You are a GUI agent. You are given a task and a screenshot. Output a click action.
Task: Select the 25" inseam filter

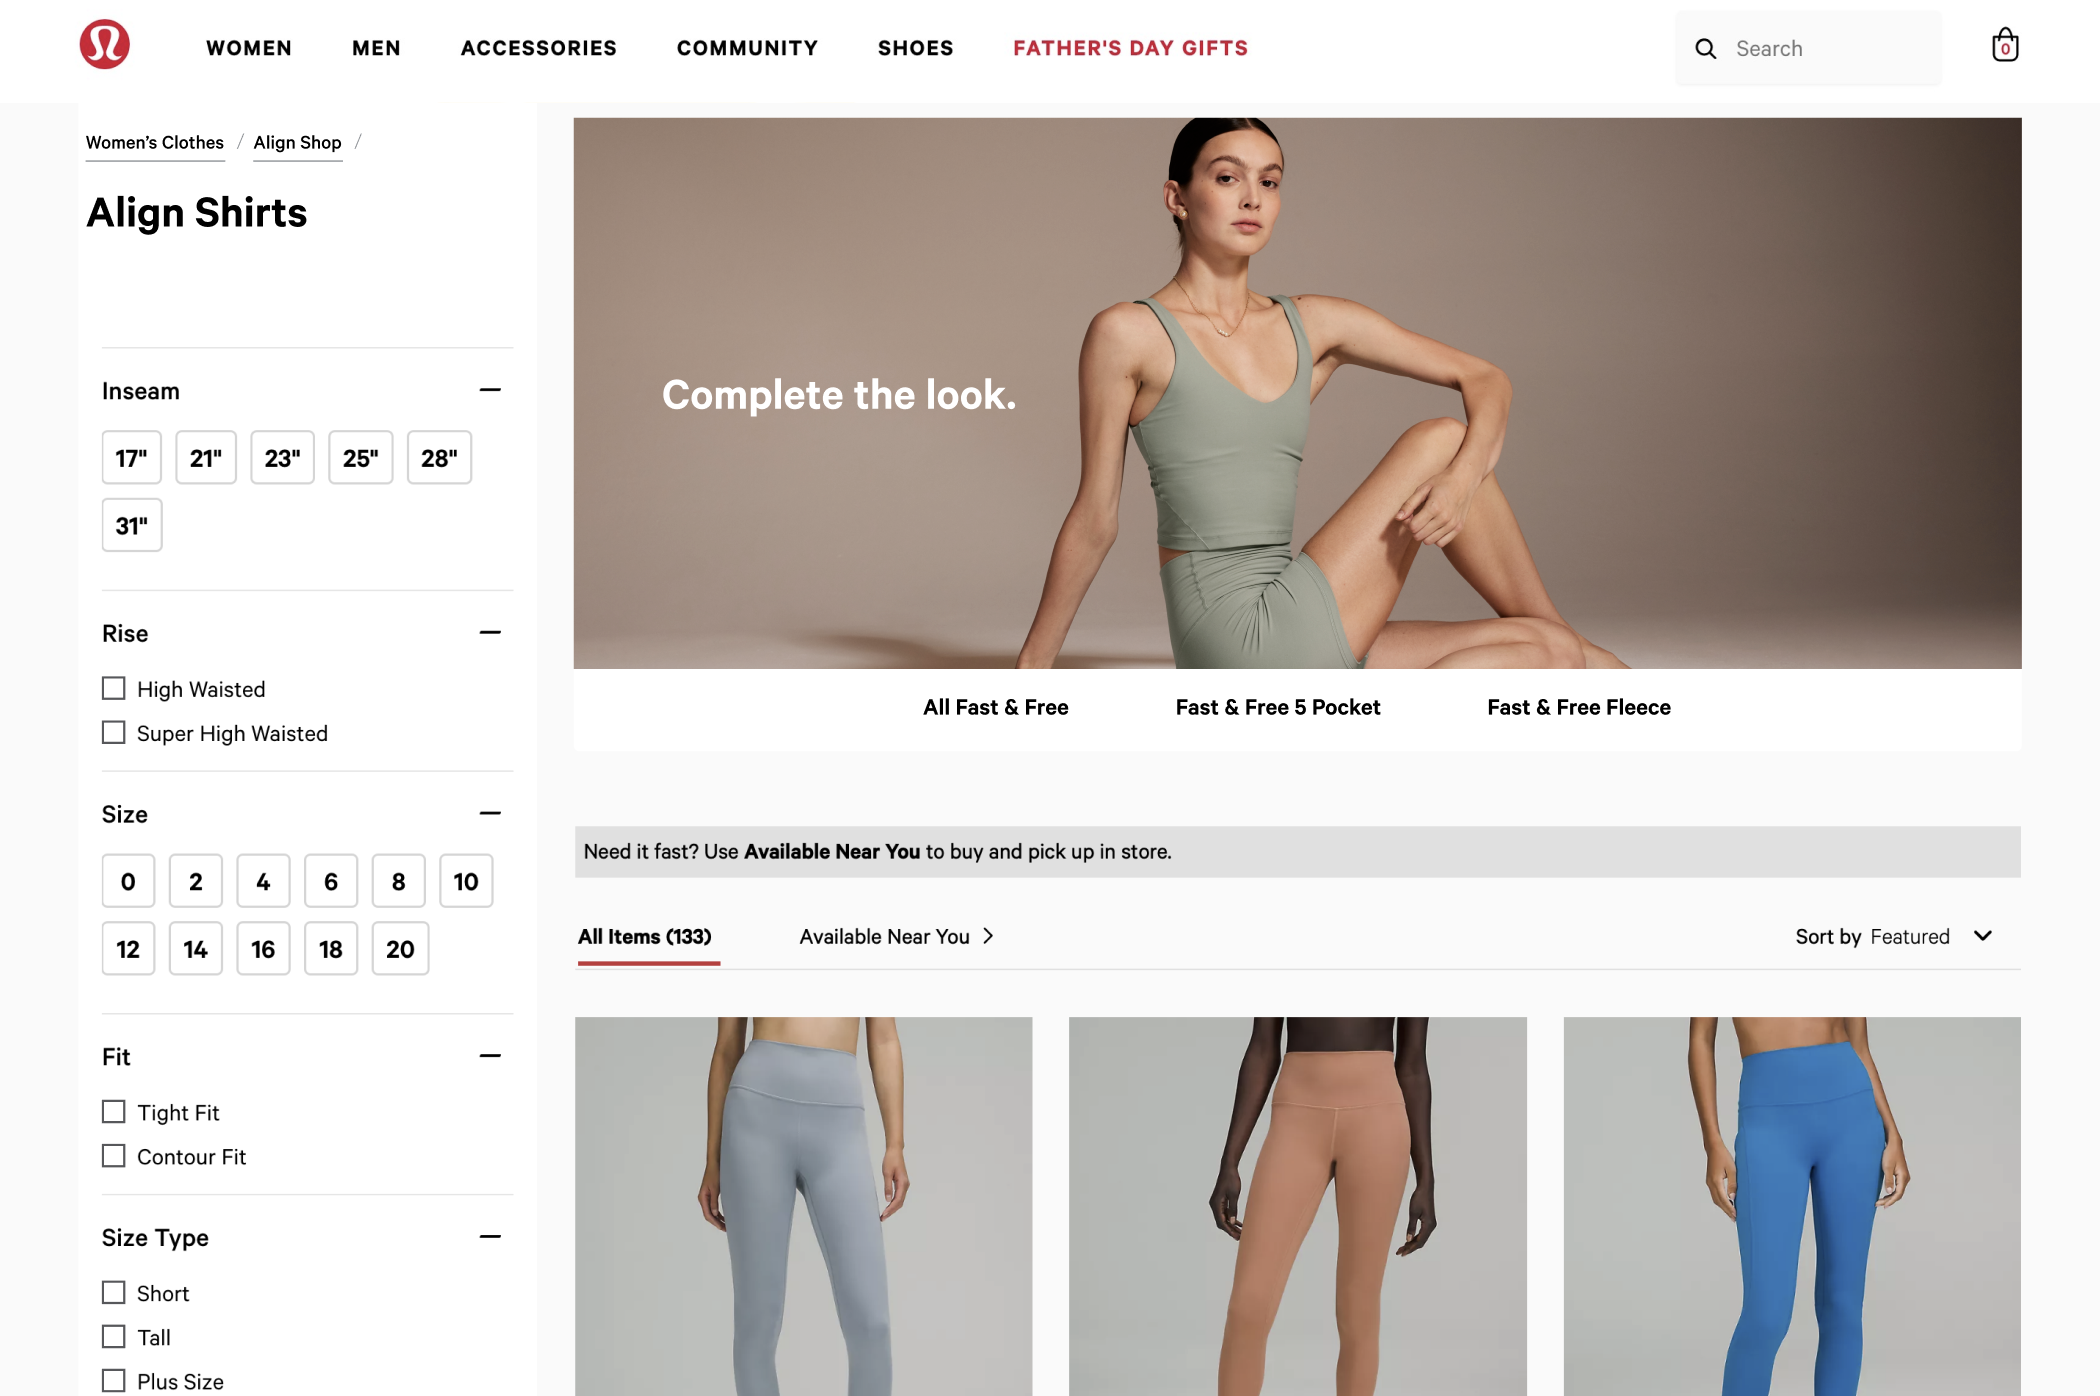click(361, 458)
